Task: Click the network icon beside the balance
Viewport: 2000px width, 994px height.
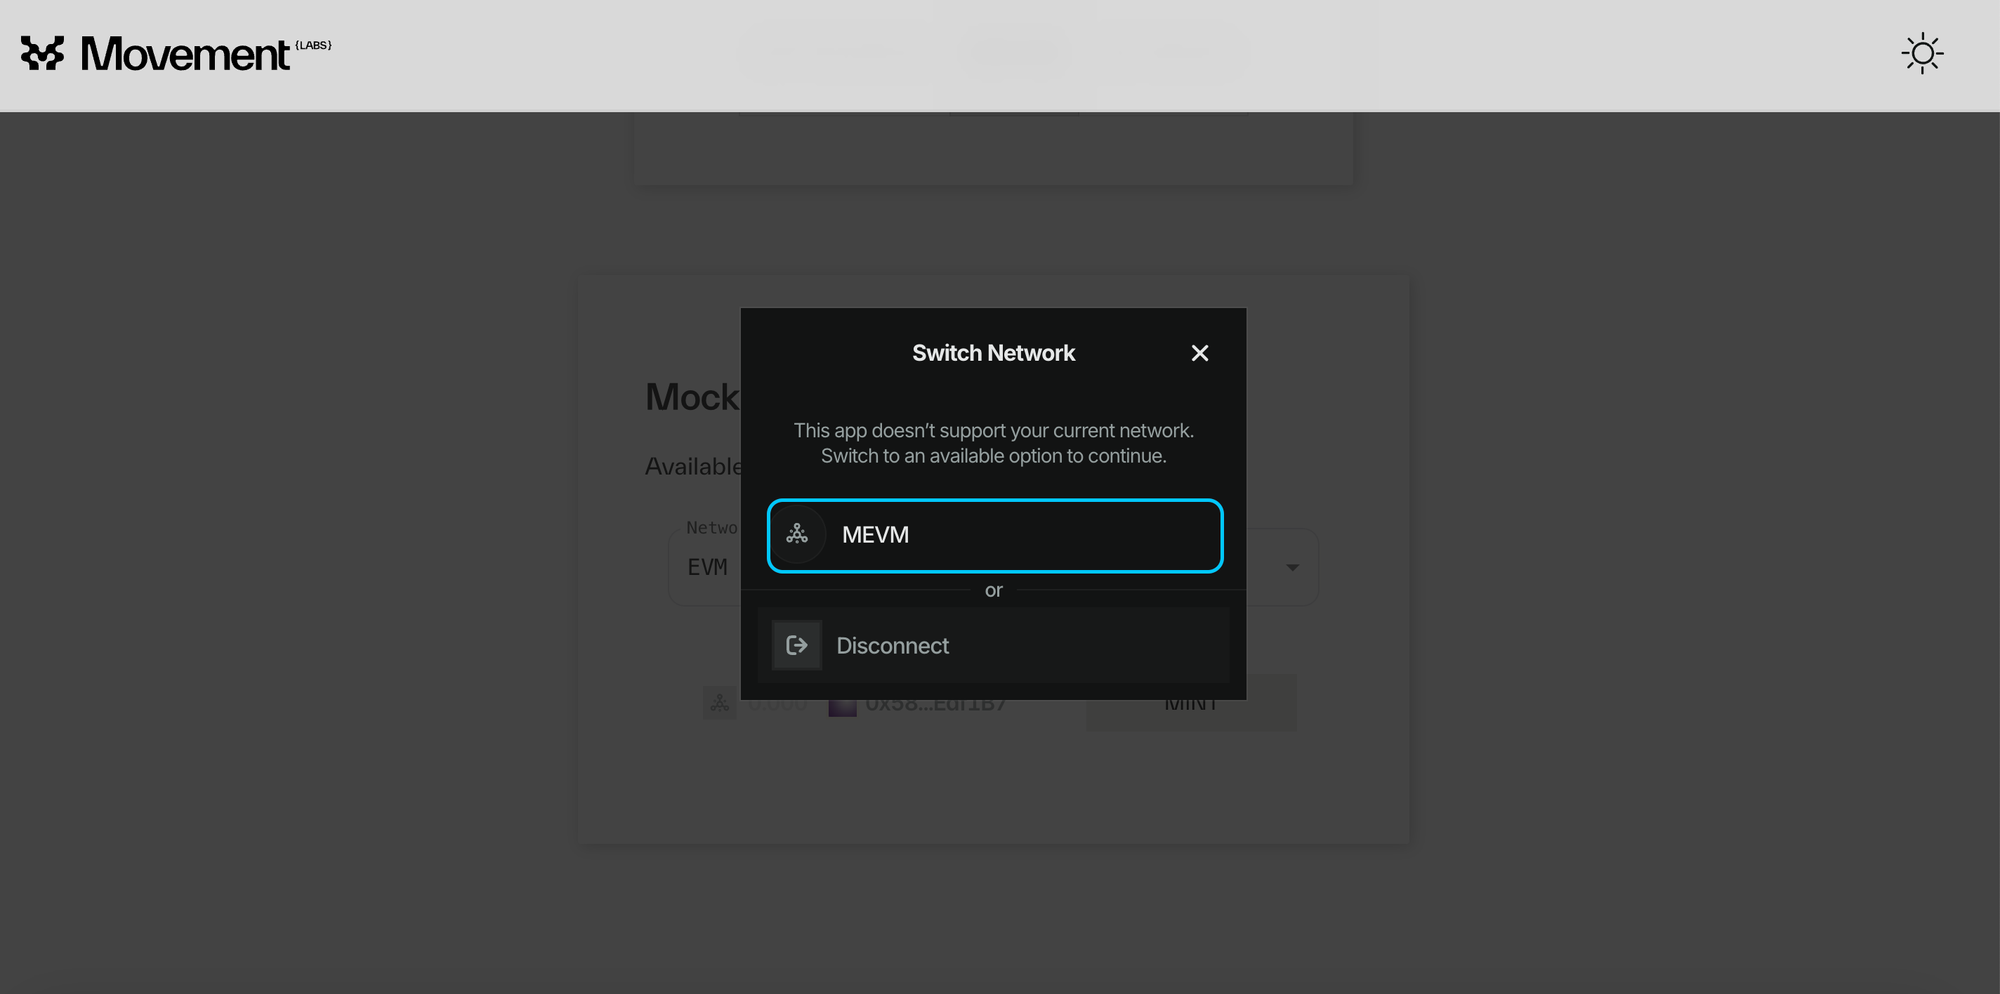Action: [x=719, y=704]
